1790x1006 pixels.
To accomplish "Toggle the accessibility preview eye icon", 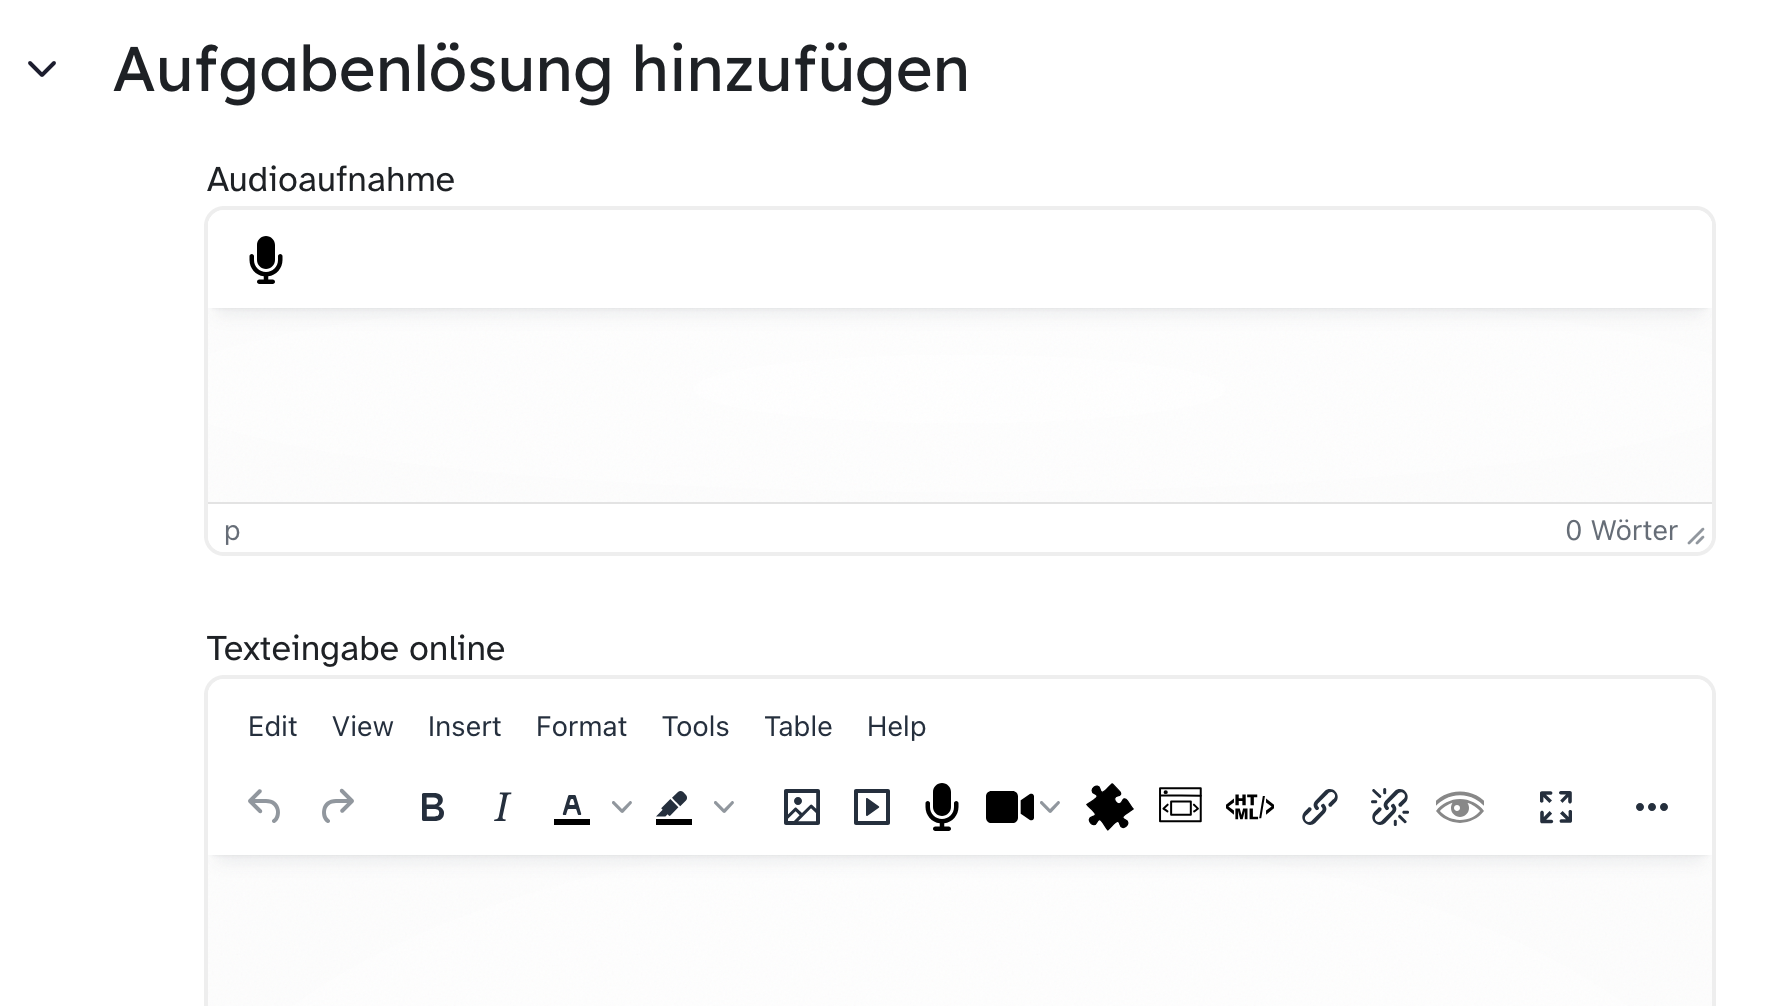I will click(1459, 807).
